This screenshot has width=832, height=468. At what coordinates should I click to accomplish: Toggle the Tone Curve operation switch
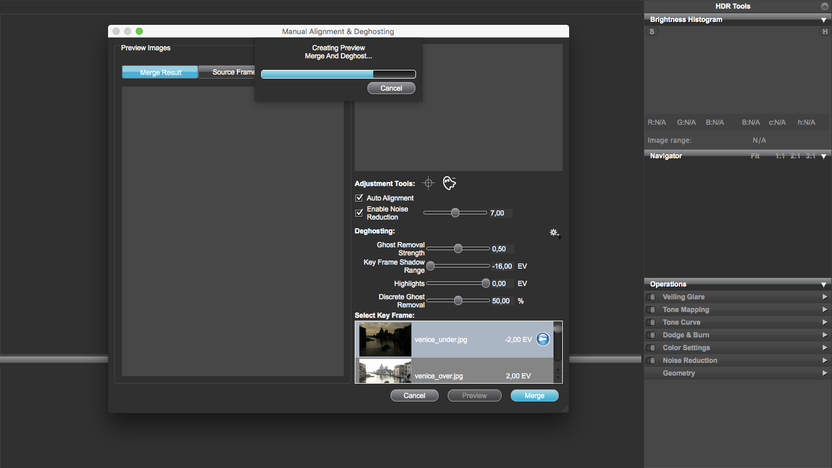click(x=652, y=323)
